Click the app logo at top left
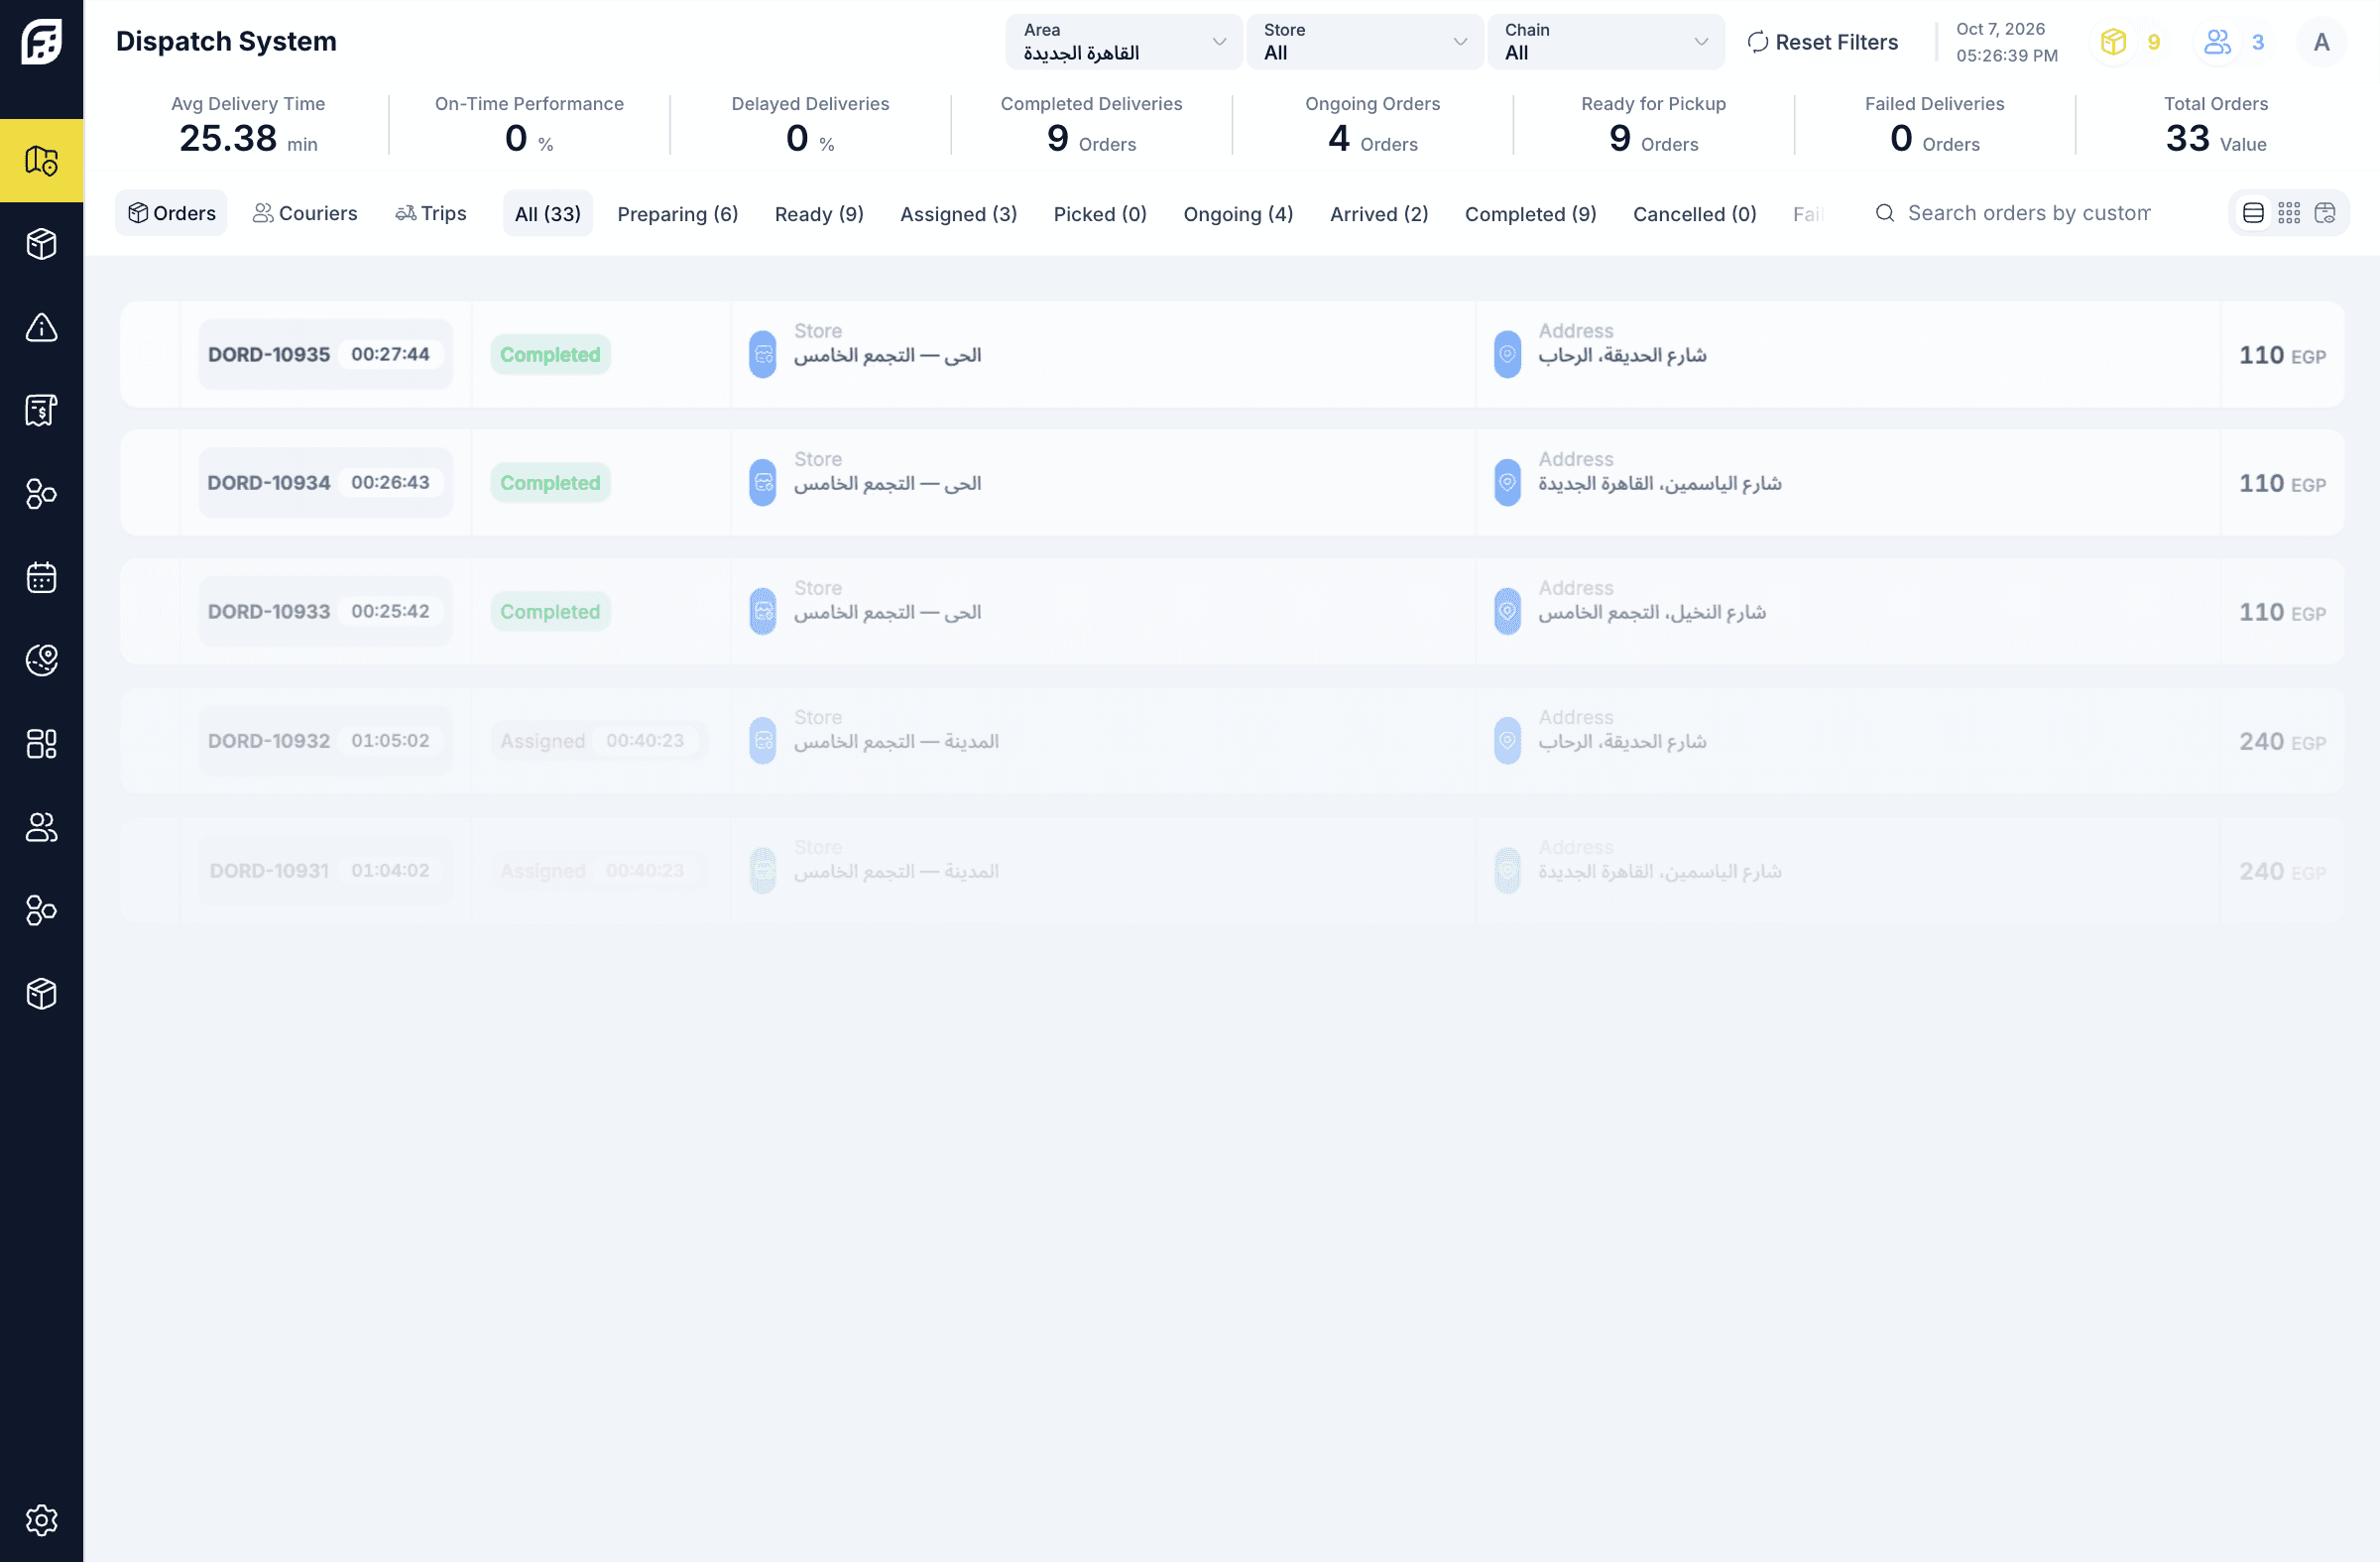2380x1562 pixels. pyautogui.click(x=41, y=41)
